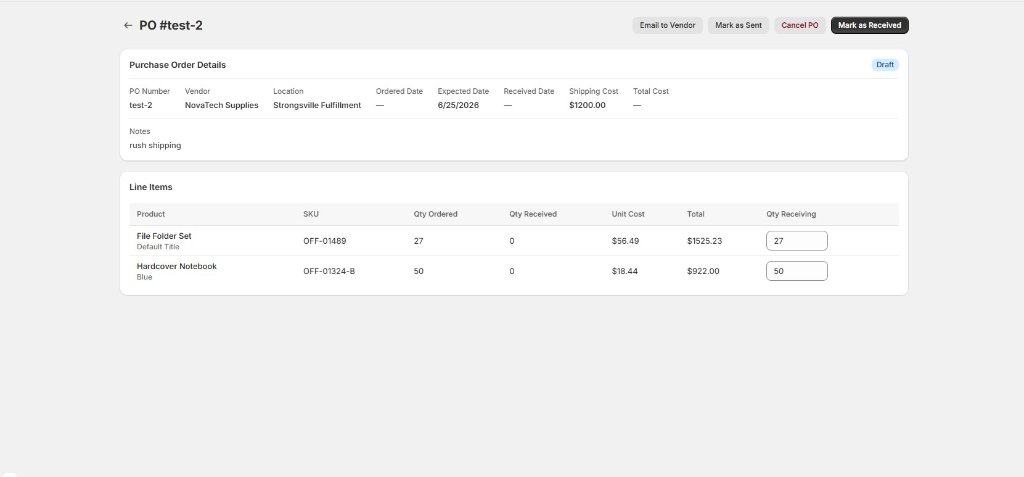This screenshot has width=1024, height=477.
Task: Click the Email to Vendor button
Action: click(x=667, y=25)
